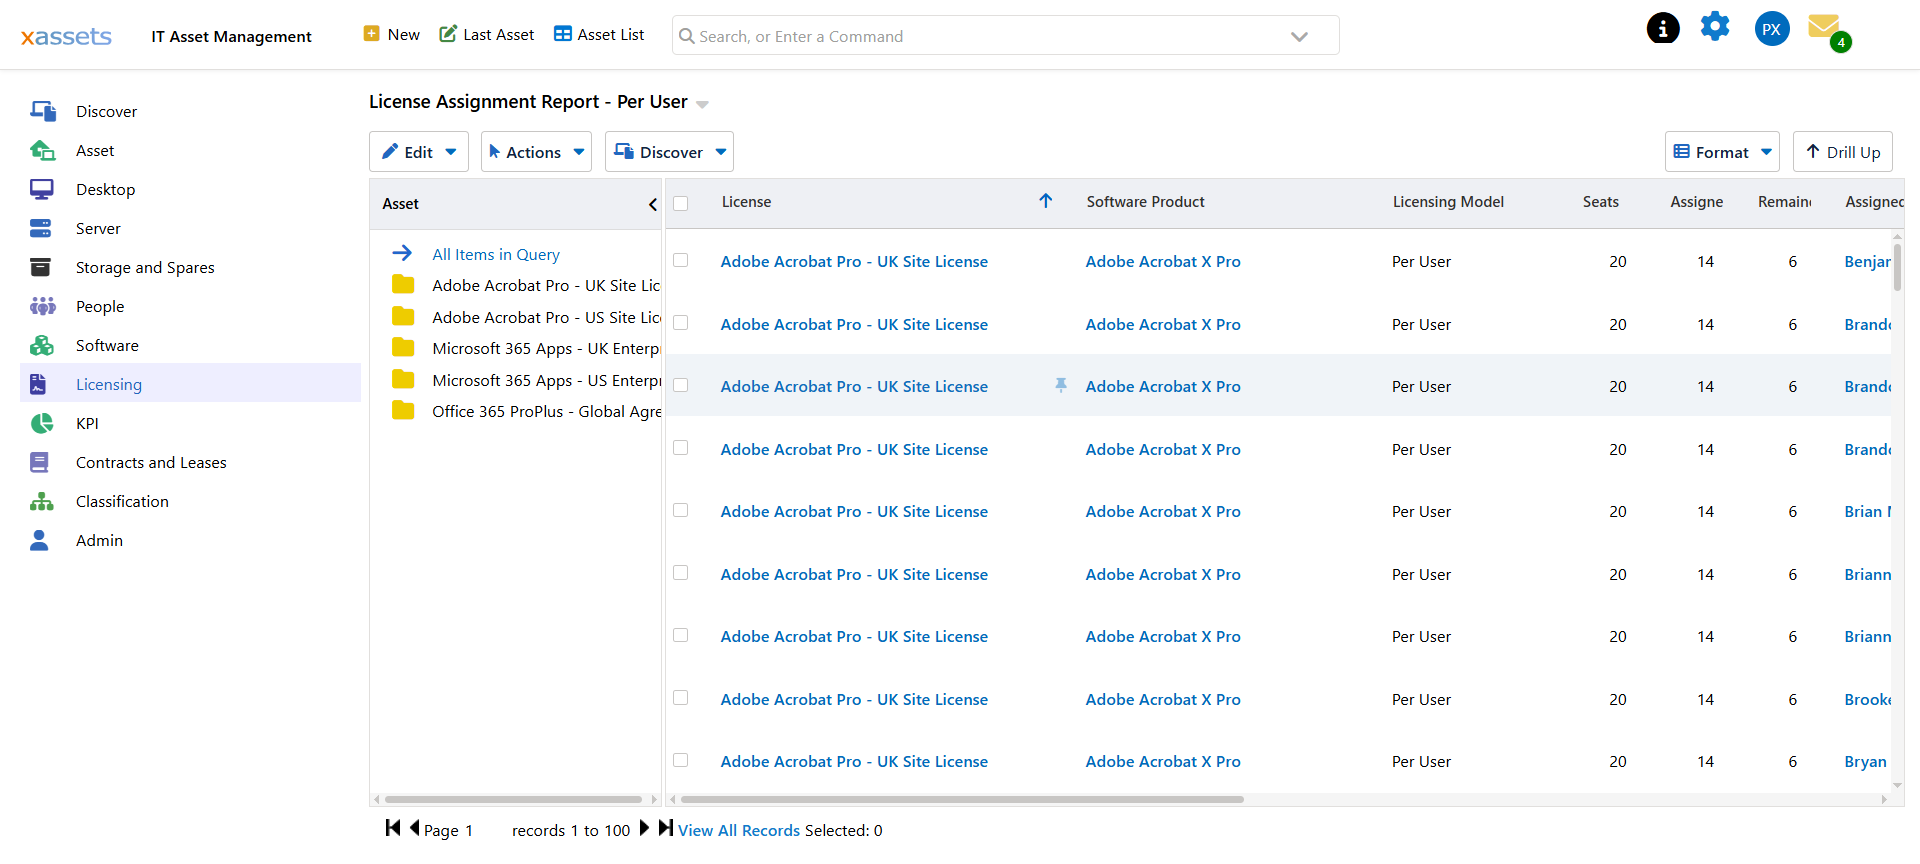
Task: Click the Classification hierarchy icon
Action: point(41,501)
